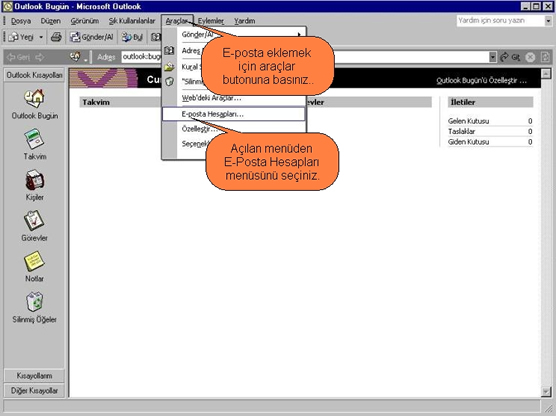The image size is (556, 416).
Task: Open the Dosya menu
Action: pyautogui.click(x=21, y=21)
